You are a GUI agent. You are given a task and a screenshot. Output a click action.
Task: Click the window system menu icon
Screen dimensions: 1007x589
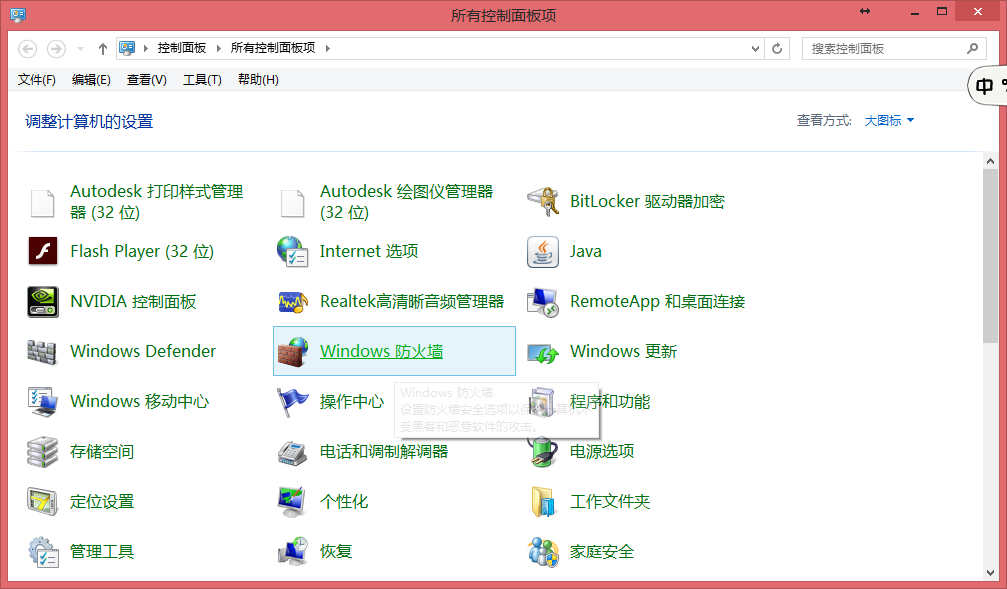coord(18,14)
